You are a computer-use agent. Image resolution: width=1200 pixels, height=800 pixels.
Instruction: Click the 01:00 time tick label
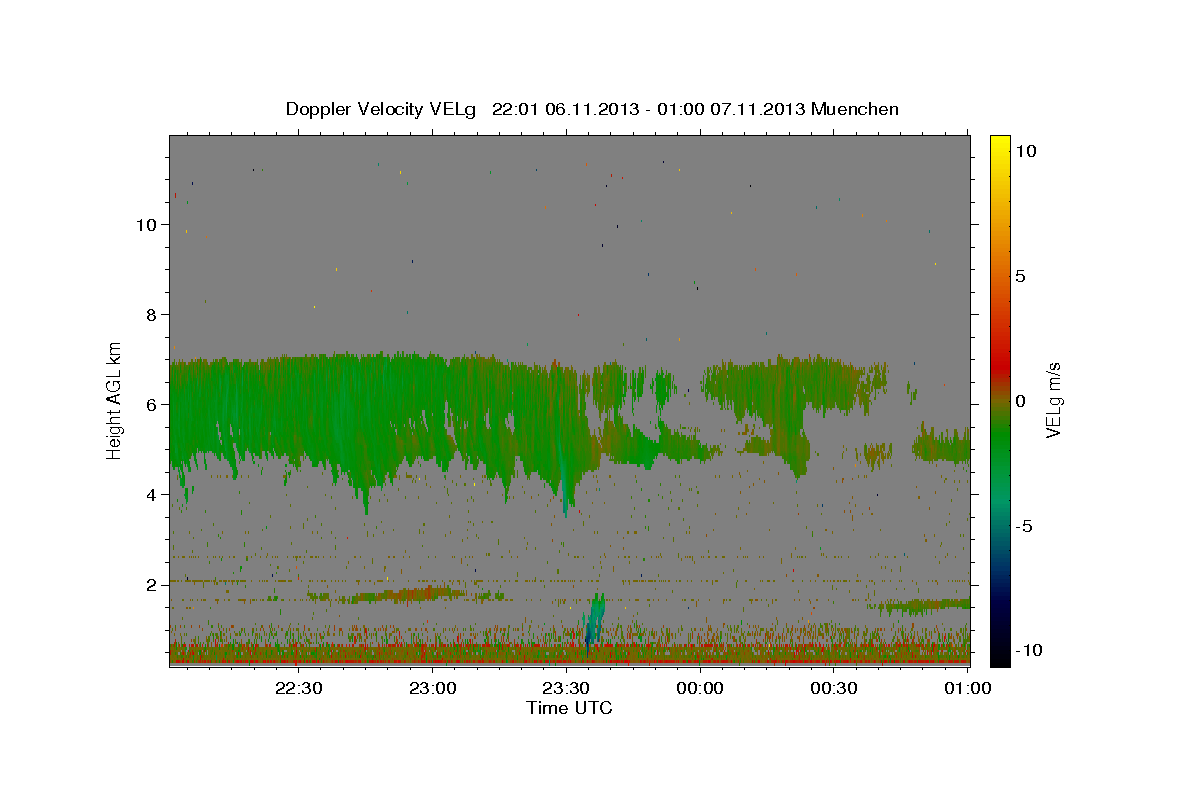click(x=968, y=688)
